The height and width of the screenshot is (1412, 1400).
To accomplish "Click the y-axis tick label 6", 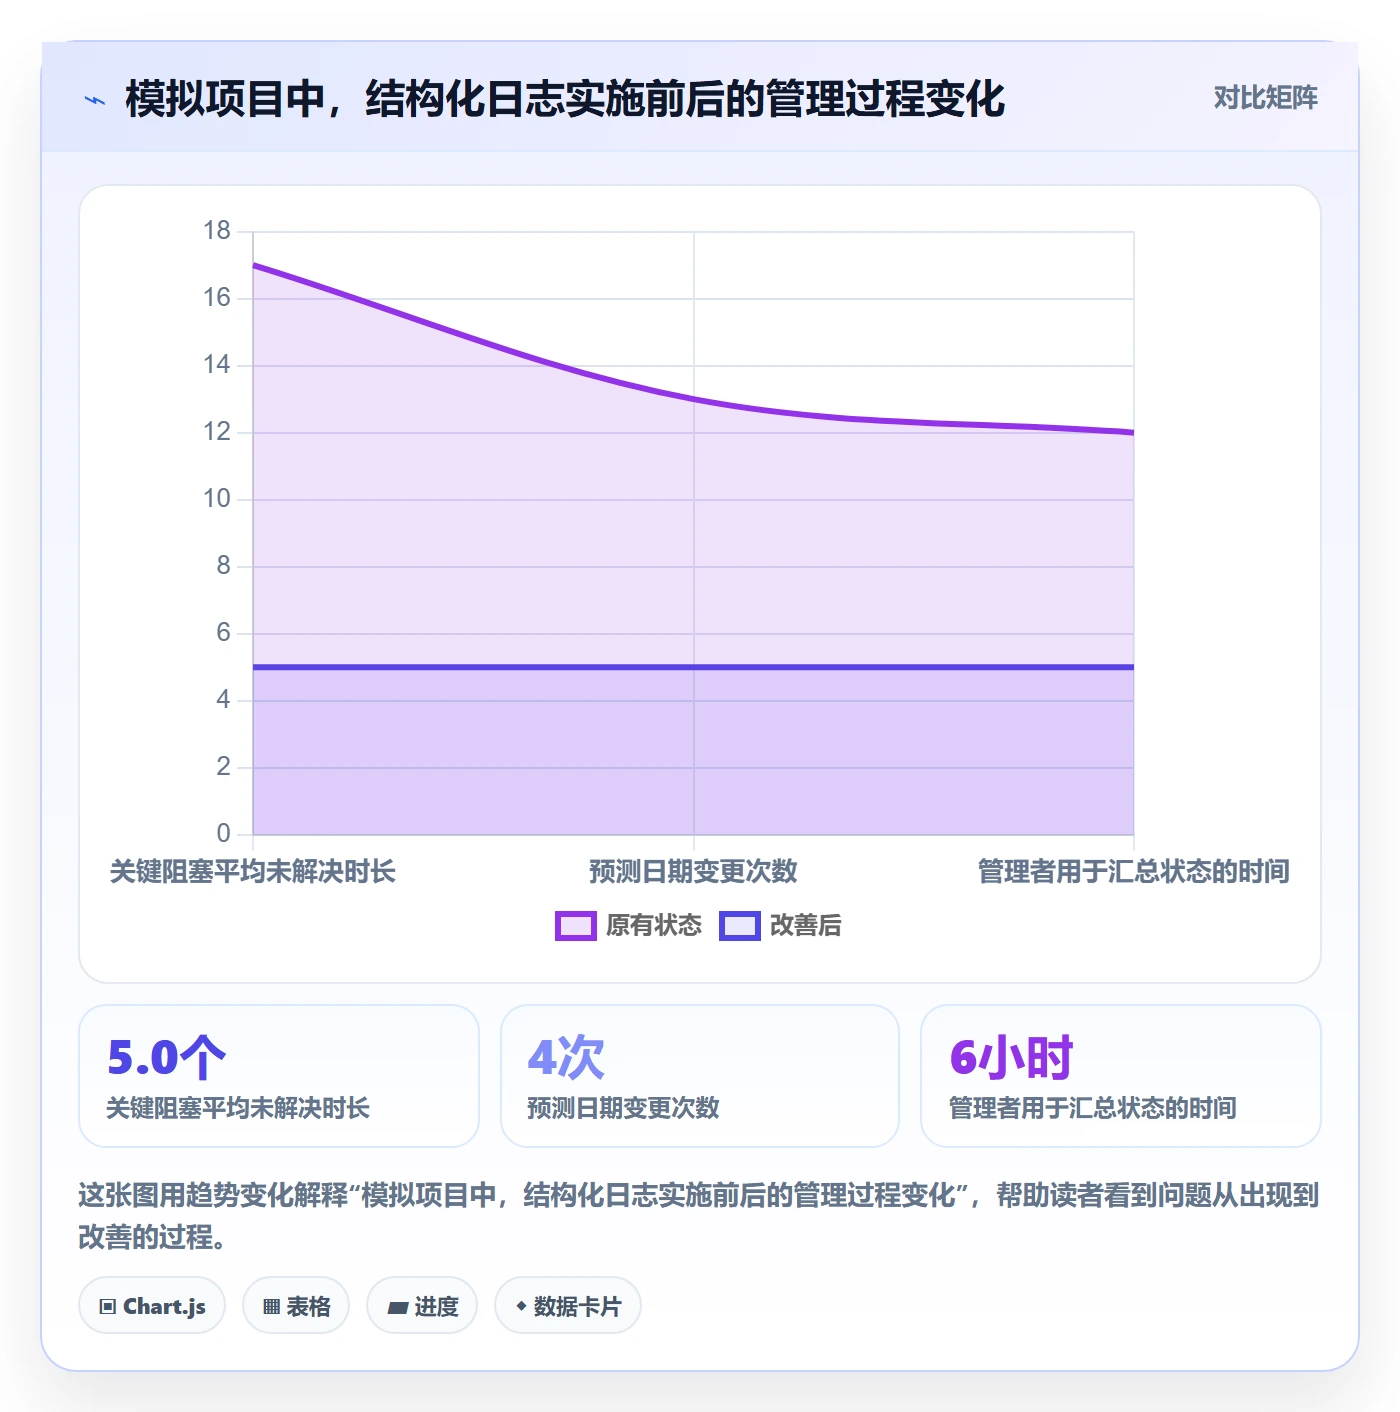I will coord(224,633).
